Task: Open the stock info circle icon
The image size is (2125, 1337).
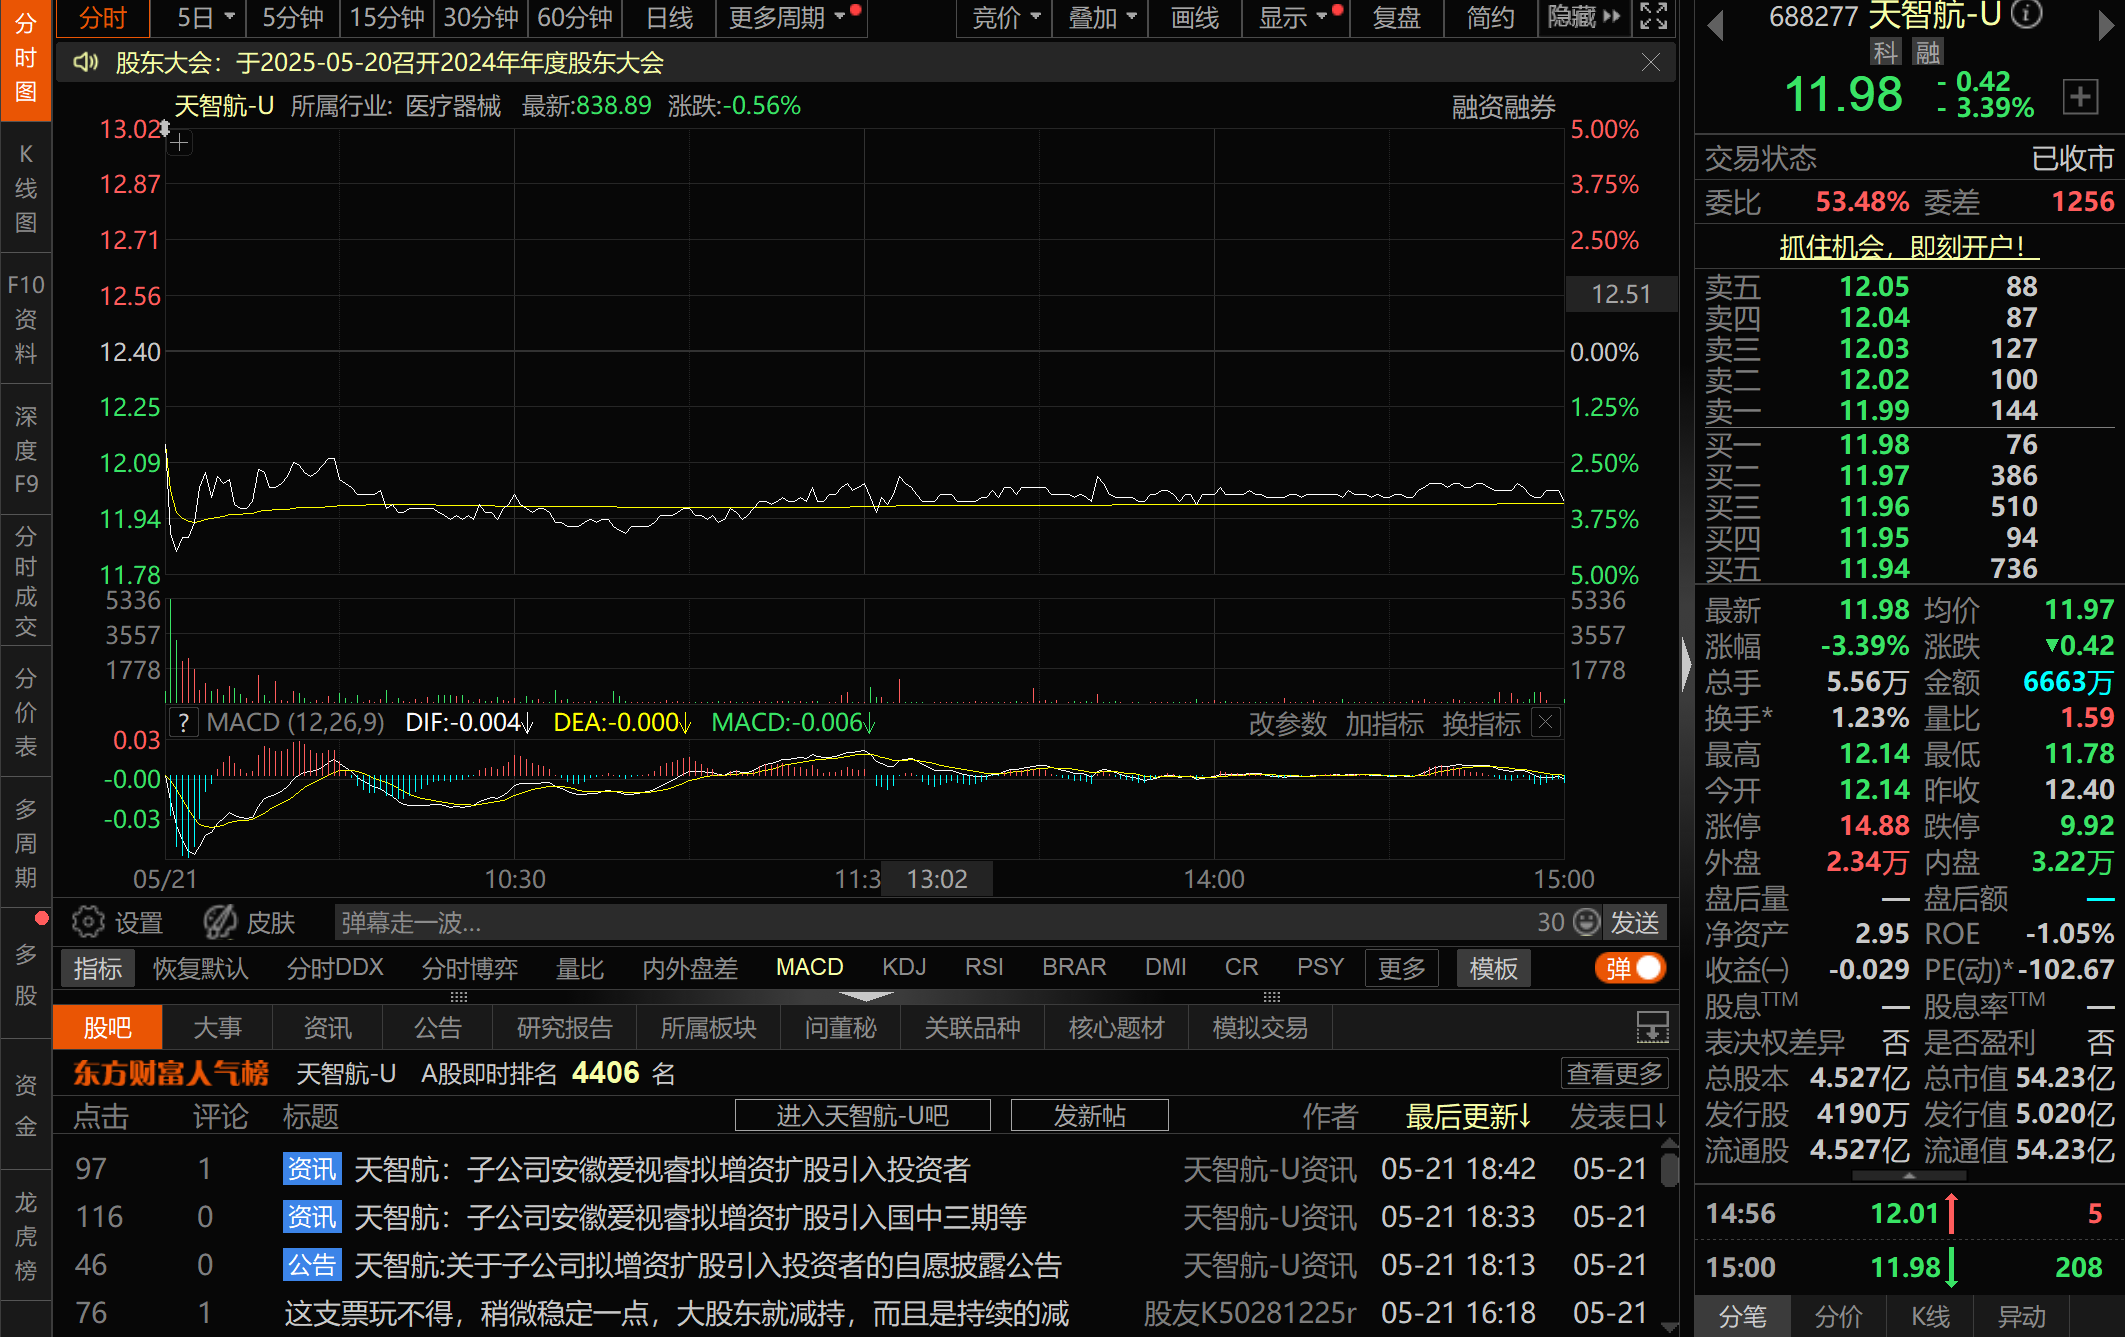Action: (2026, 14)
